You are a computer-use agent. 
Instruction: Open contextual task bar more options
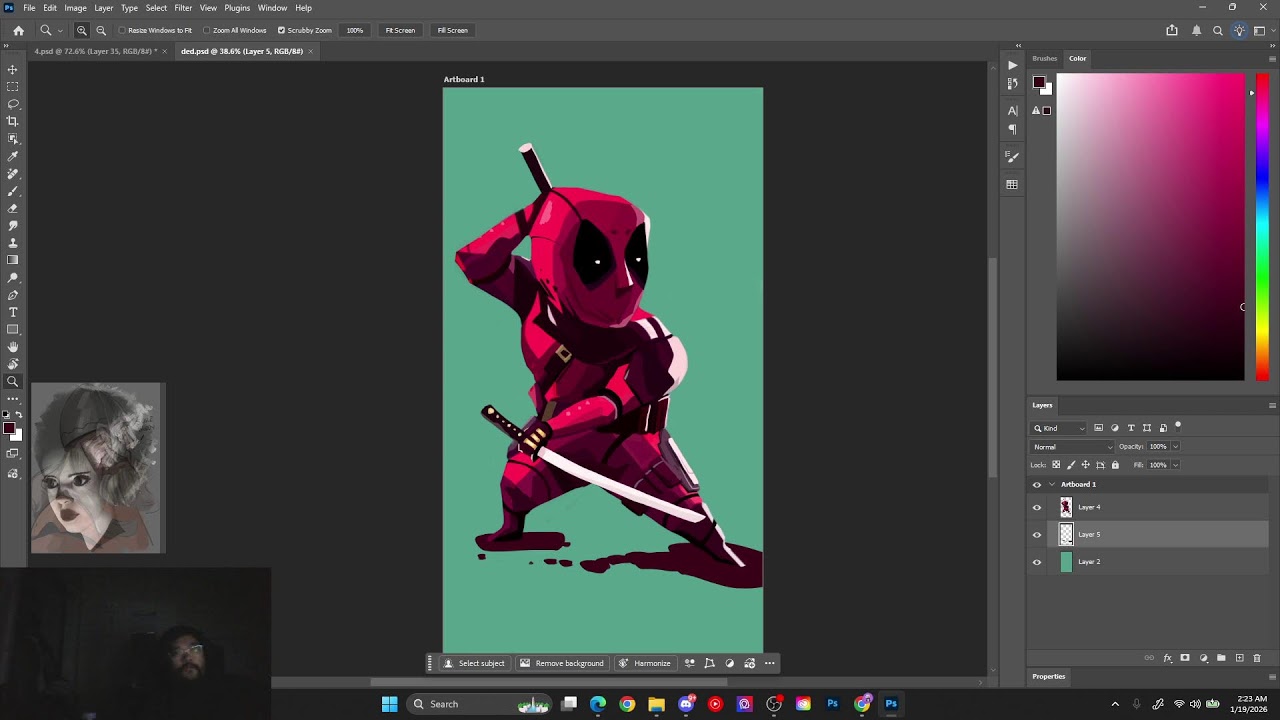click(x=770, y=663)
